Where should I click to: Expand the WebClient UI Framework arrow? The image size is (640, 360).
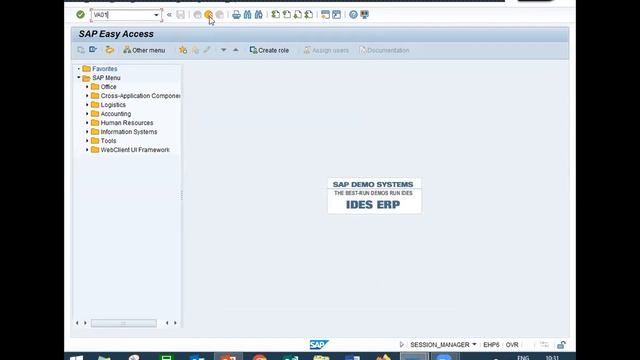click(x=87, y=149)
